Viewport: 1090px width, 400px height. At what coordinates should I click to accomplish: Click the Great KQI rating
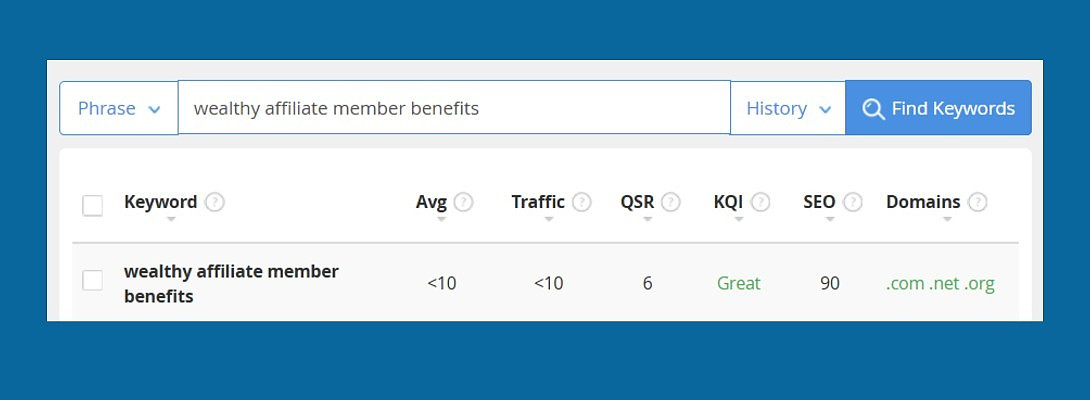pos(739,283)
